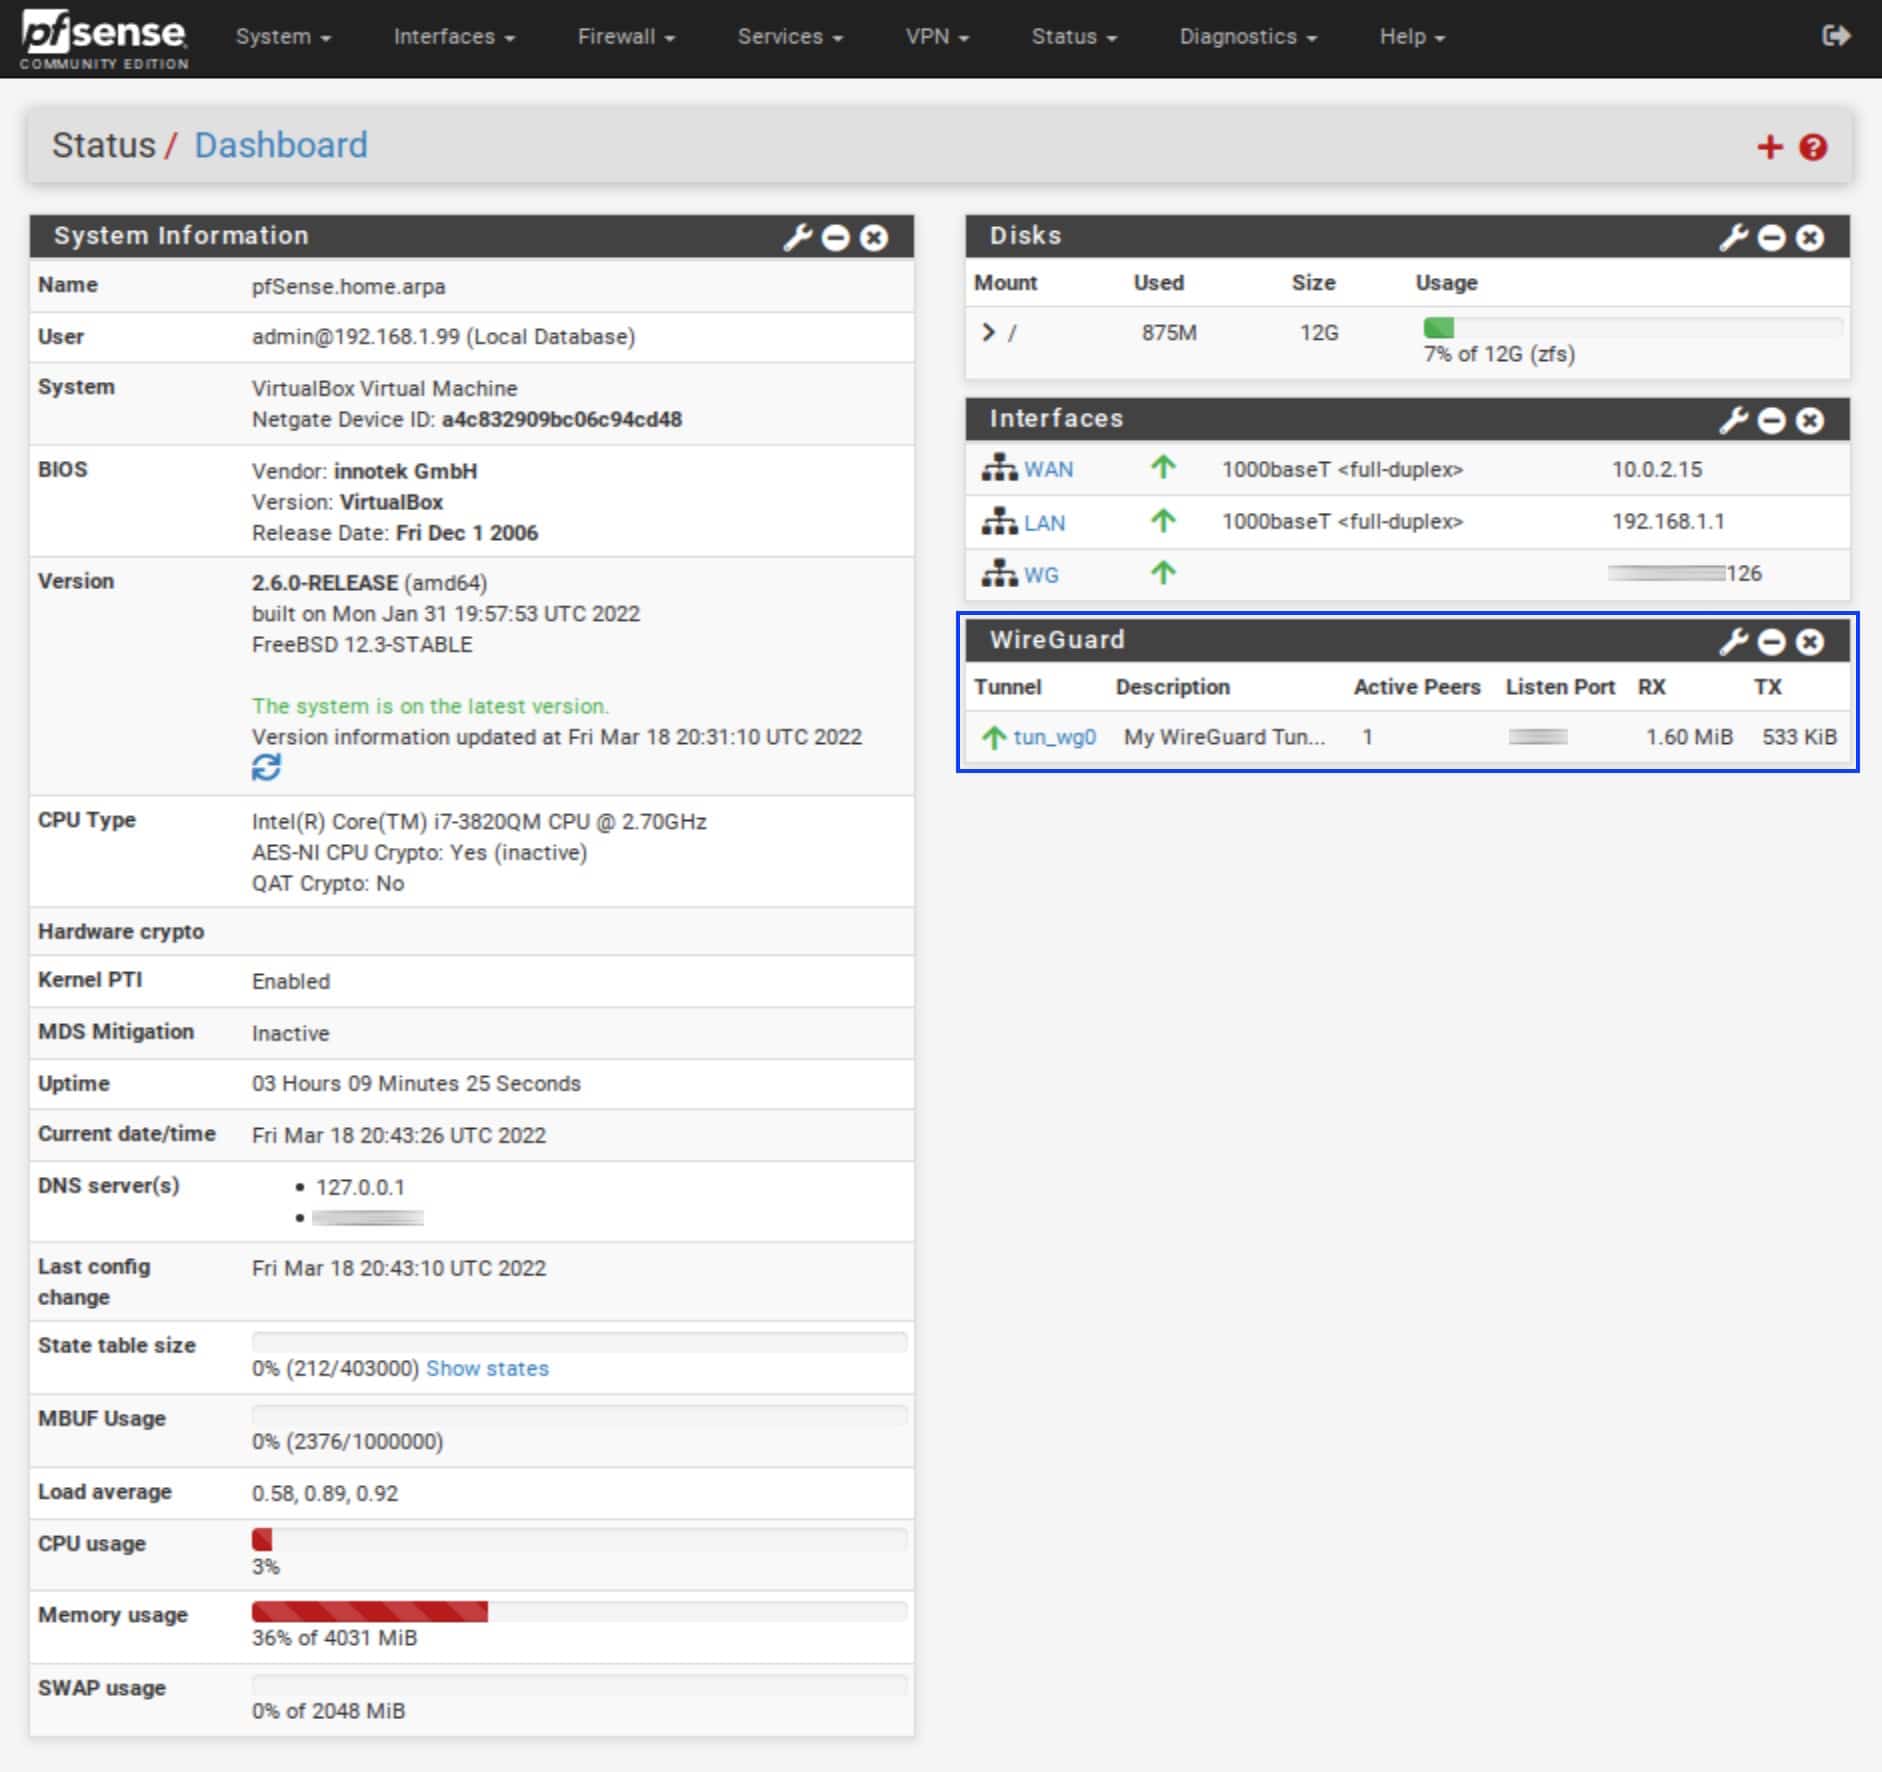Click the SWAP usage progress bar
This screenshot has height=1772, width=1882.
pyautogui.click(x=579, y=1685)
